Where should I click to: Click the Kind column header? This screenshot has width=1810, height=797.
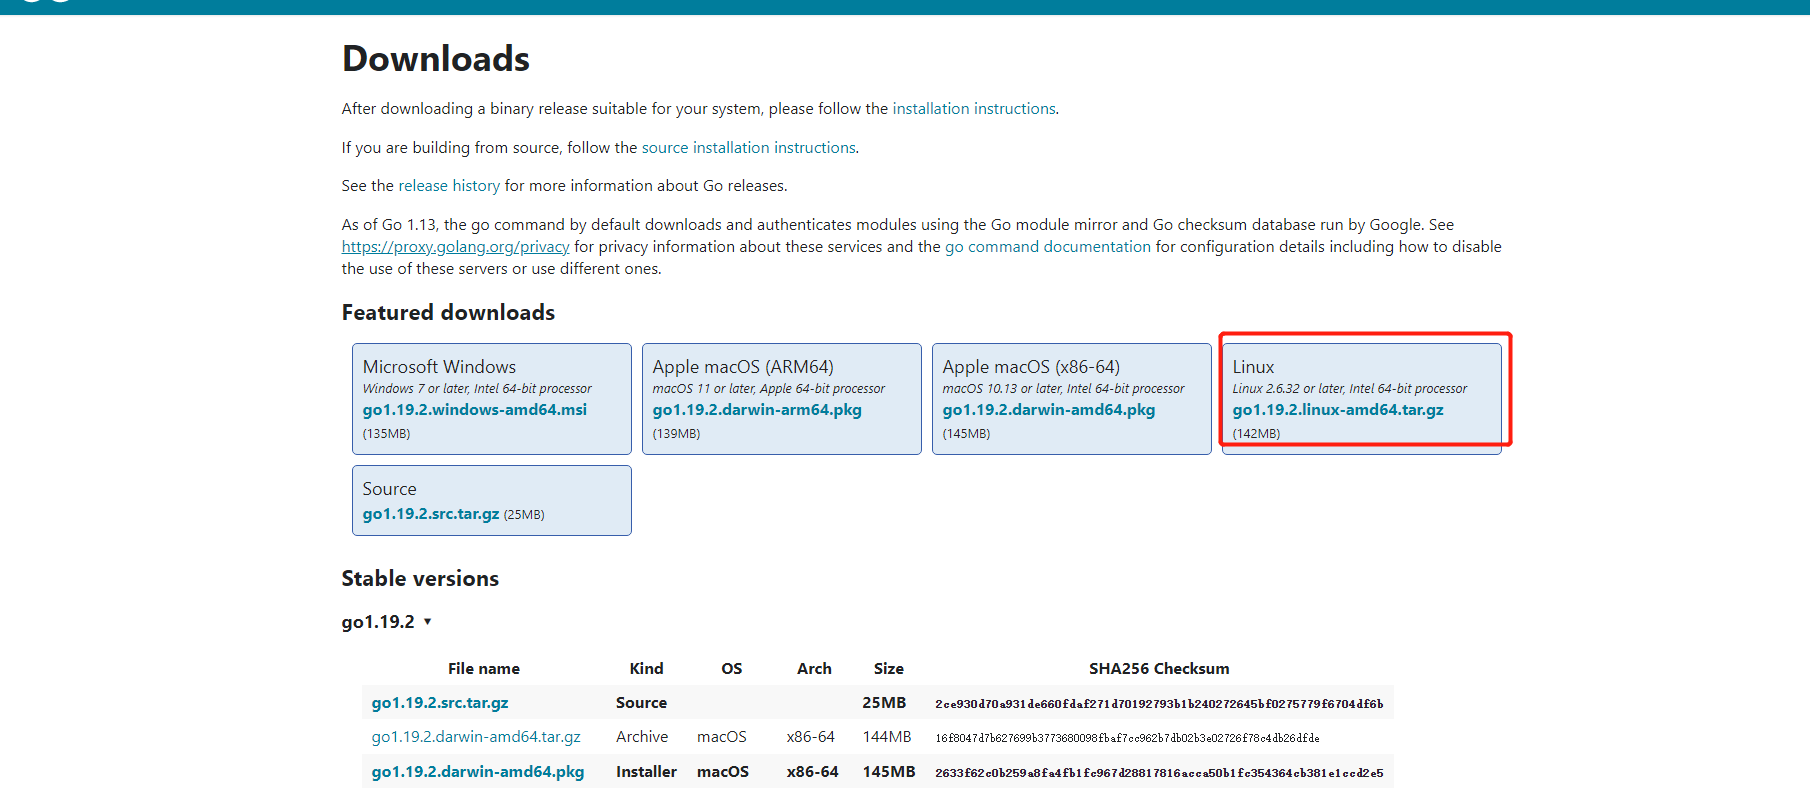(x=646, y=668)
